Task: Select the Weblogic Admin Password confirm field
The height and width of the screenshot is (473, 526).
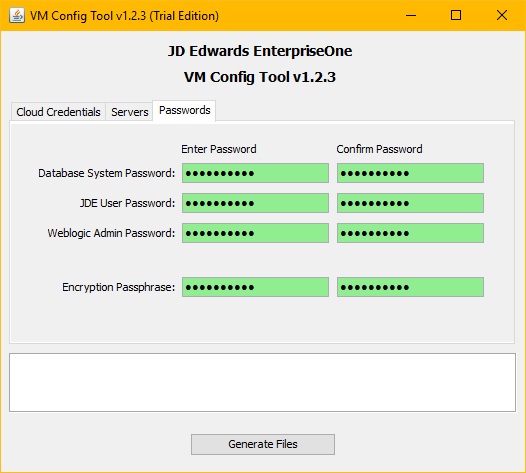Action: tap(410, 233)
